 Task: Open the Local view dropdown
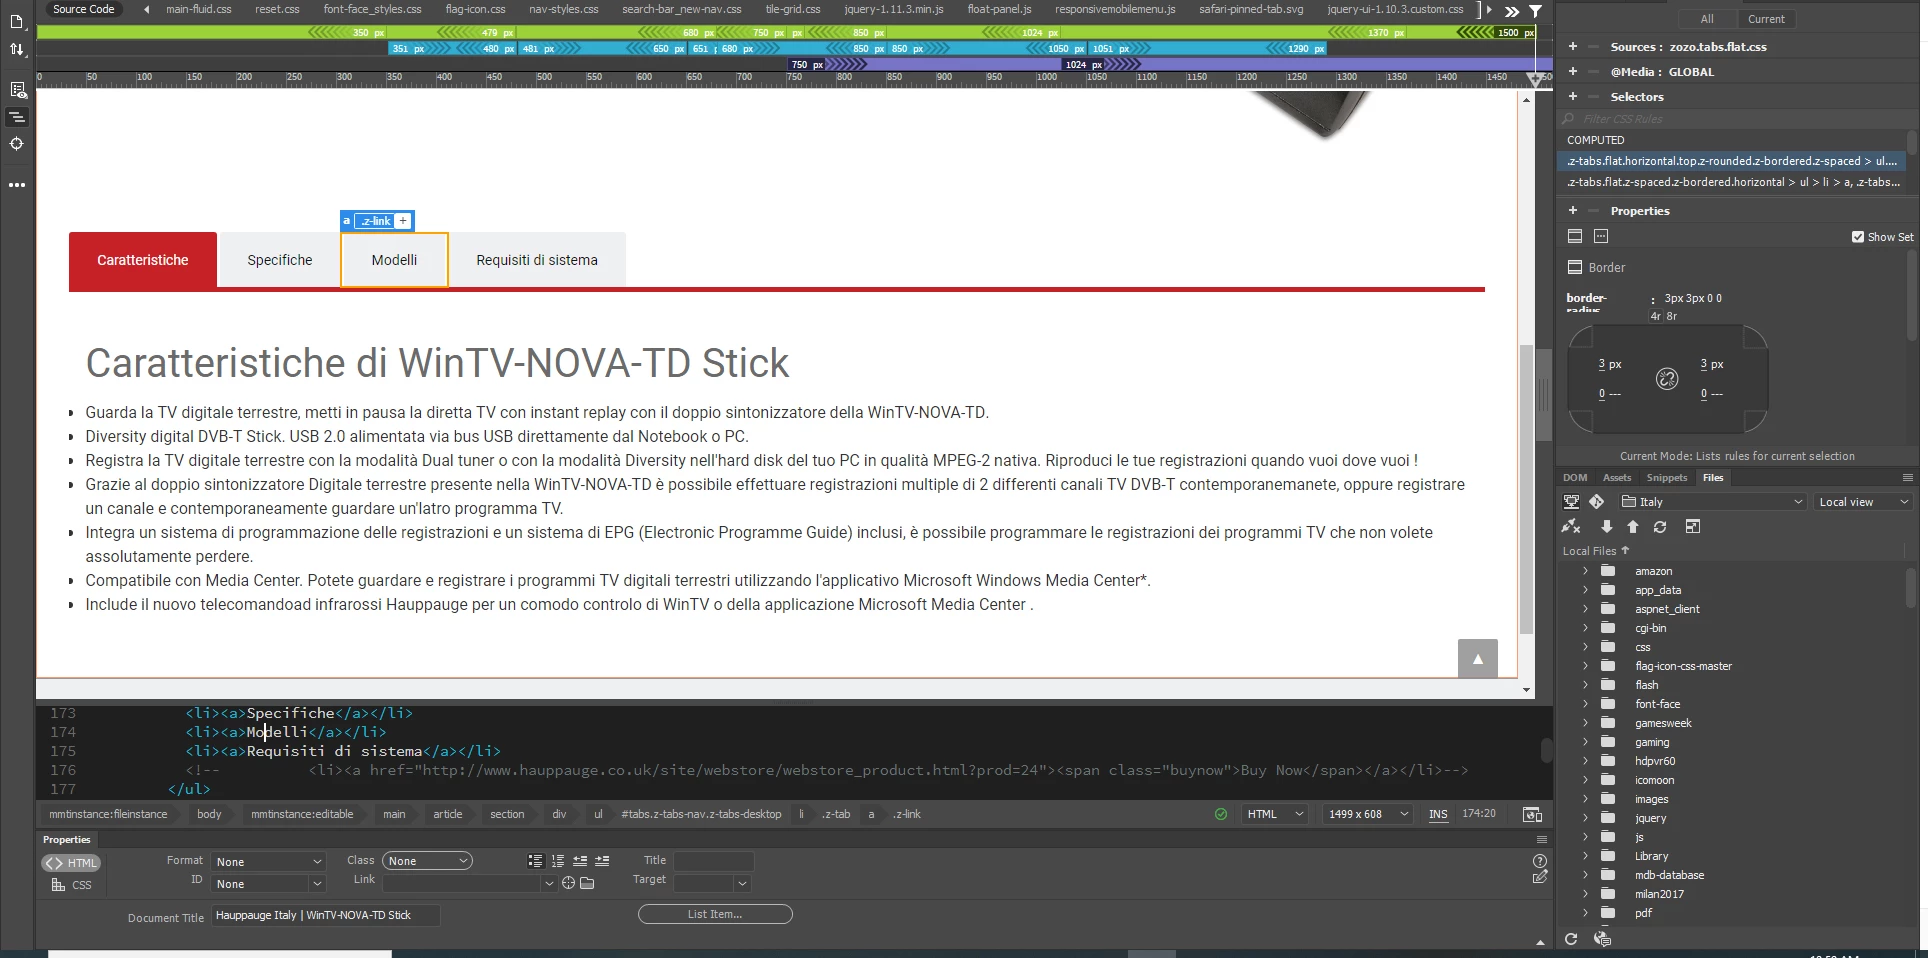pos(1863,502)
